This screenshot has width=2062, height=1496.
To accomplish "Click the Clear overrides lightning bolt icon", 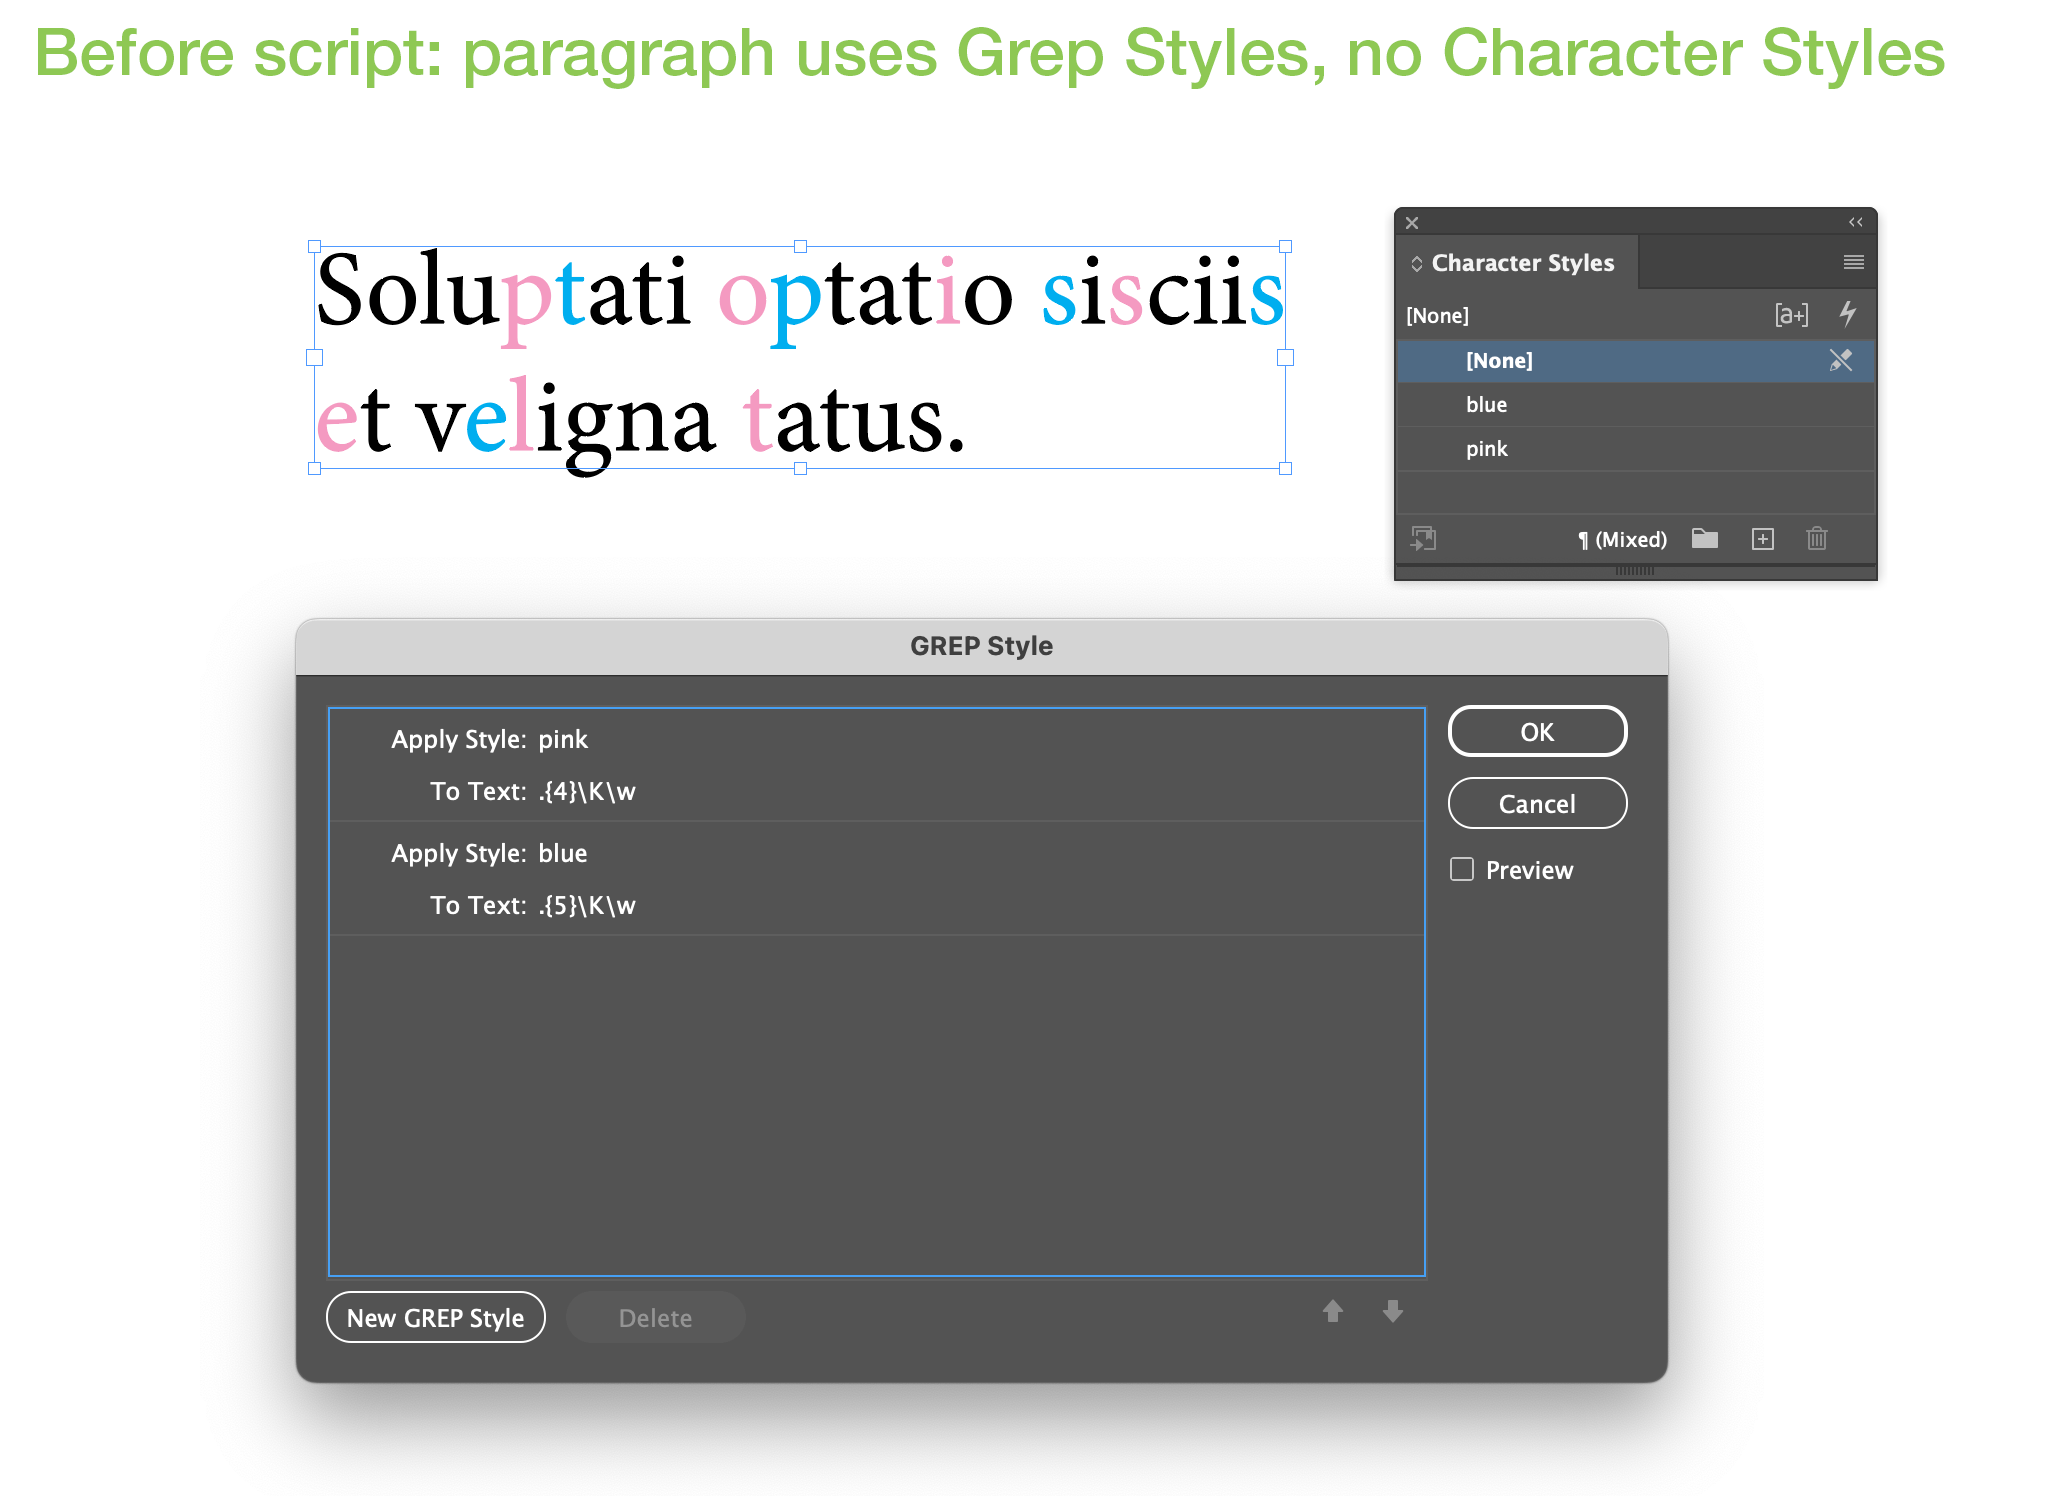I will (1847, 314).
